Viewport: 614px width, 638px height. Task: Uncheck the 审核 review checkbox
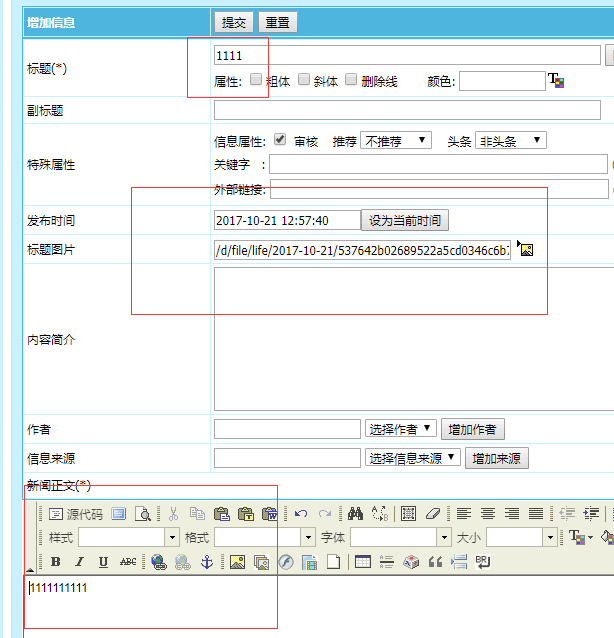[x=280, y=140]
